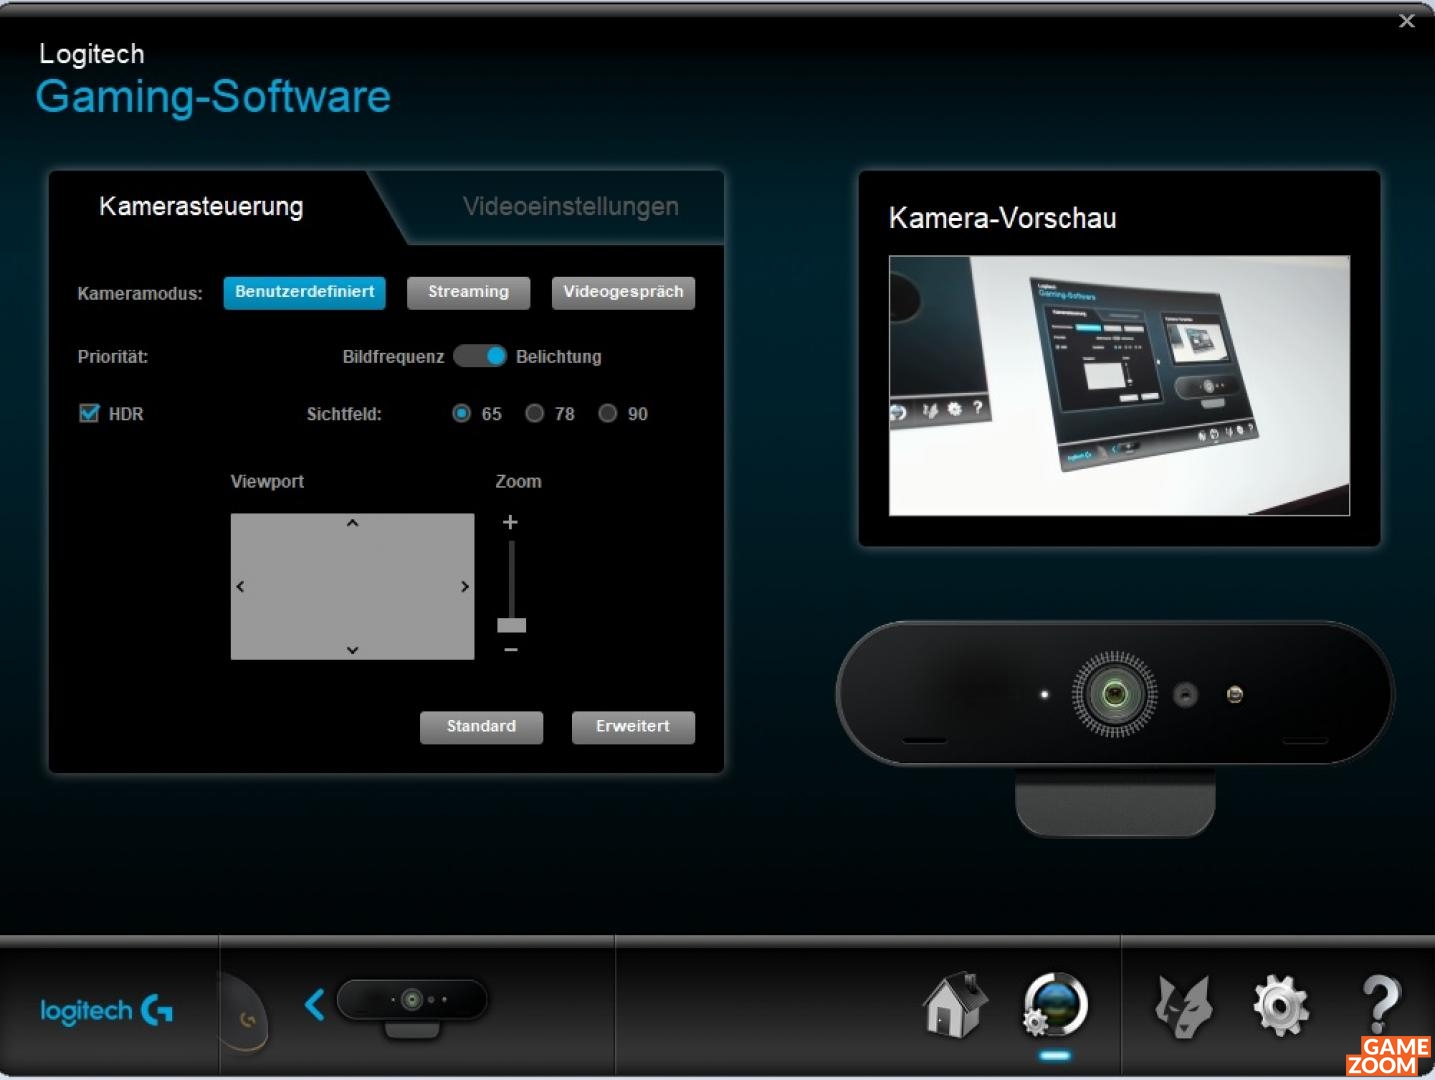Select the 65 field-of-view radio button
Screen dimensions: 1435x1080
461,413
